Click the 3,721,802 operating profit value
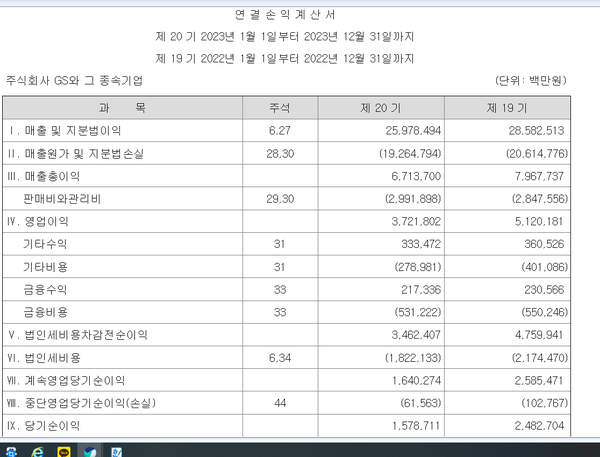Image resolution: width=600 pixels, height=457 pixels. (416, 222)
